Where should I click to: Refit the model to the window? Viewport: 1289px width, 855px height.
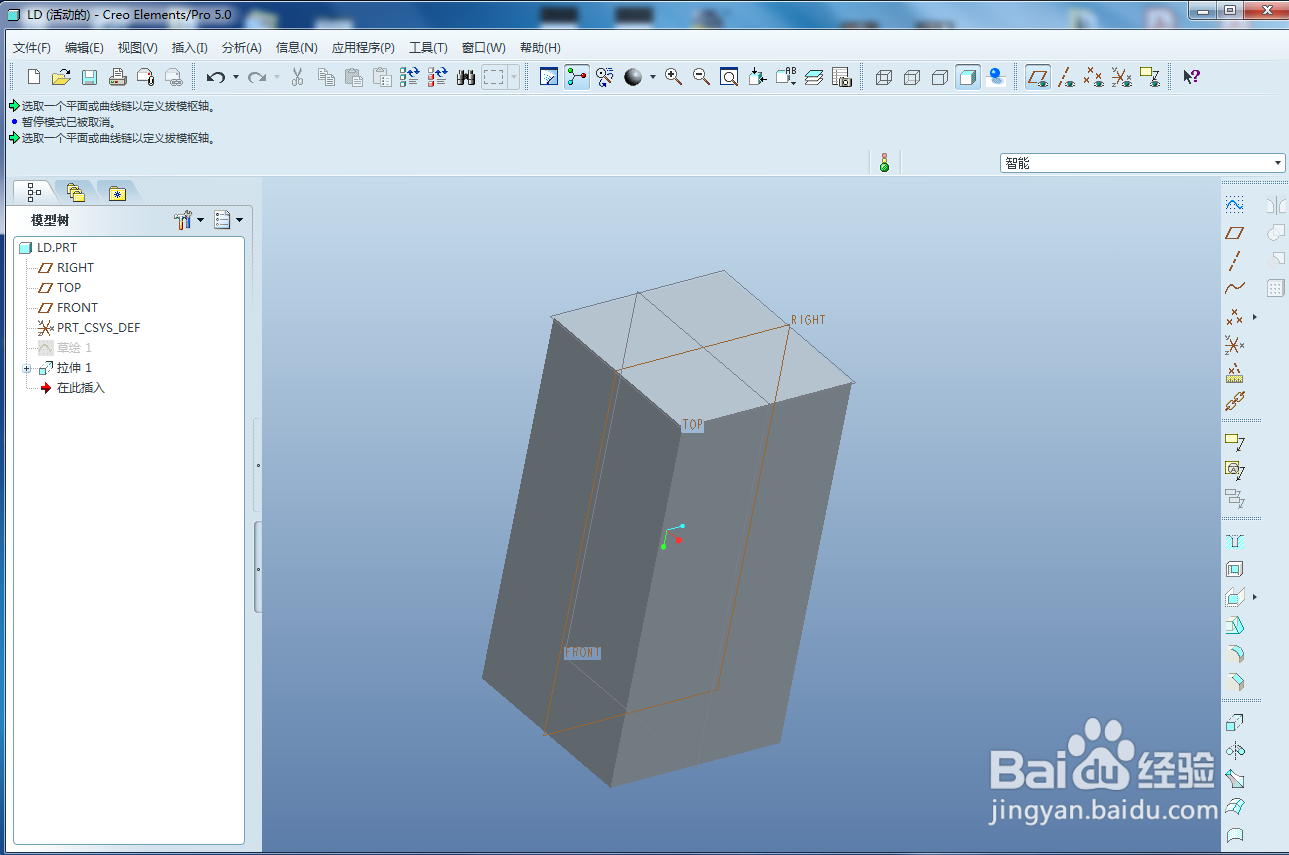click(729, 77)
